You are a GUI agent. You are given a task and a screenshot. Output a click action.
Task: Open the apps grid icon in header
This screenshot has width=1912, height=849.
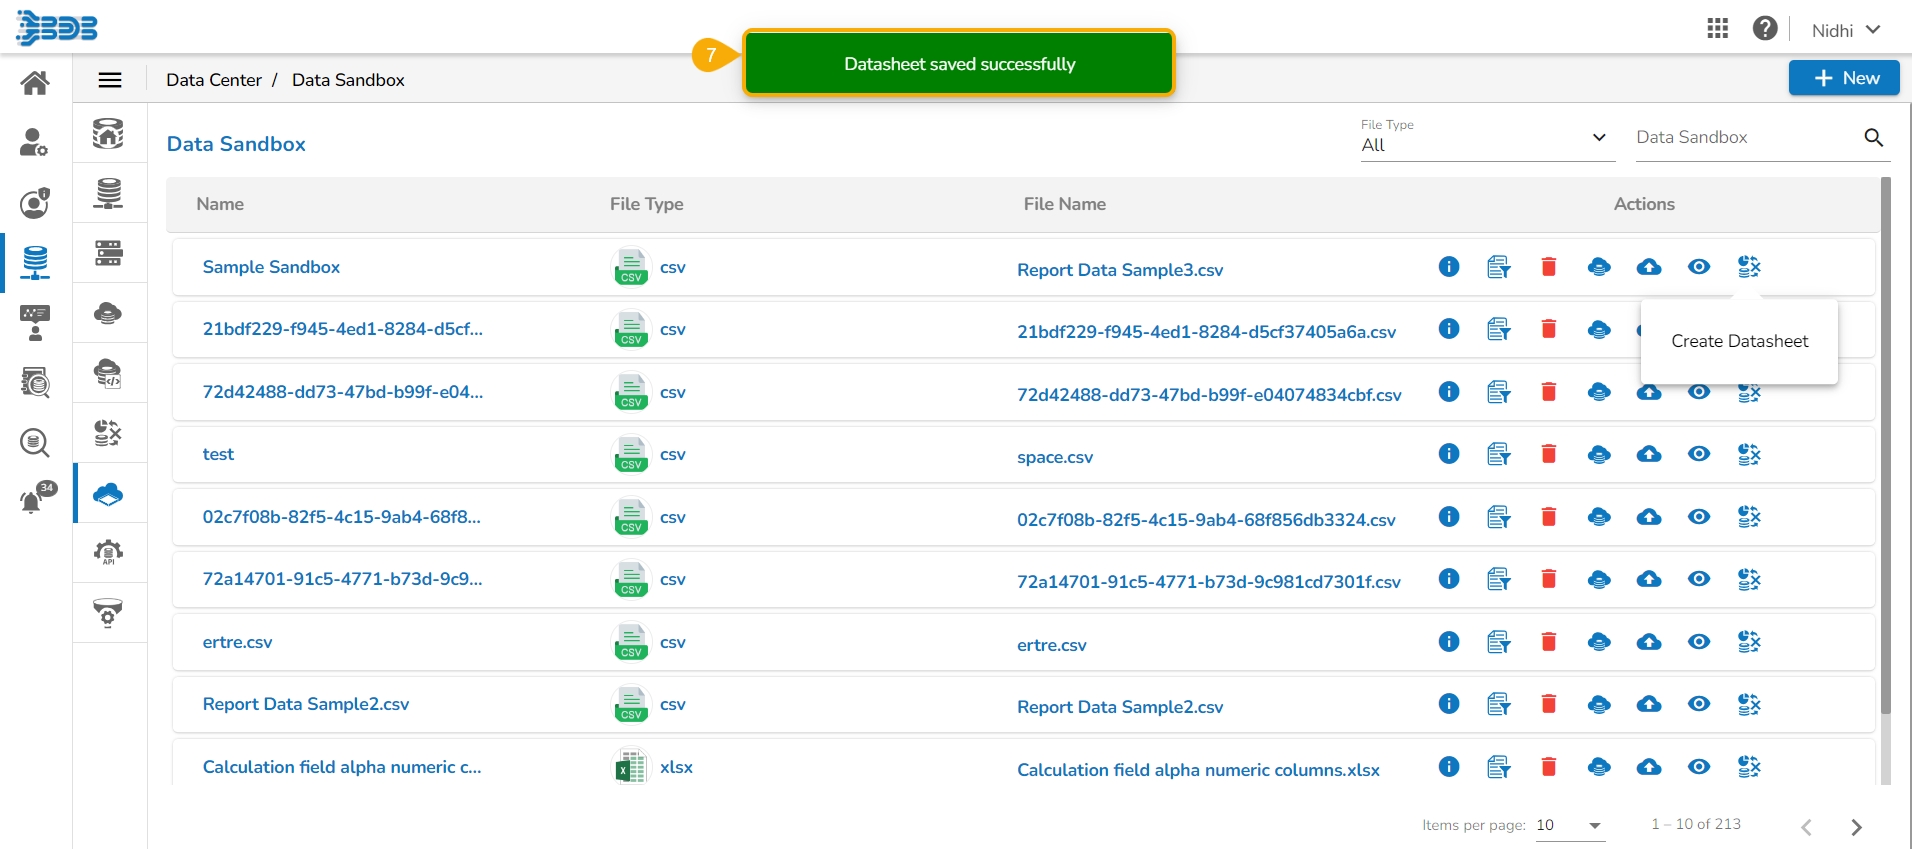(x=1718, y=29)
